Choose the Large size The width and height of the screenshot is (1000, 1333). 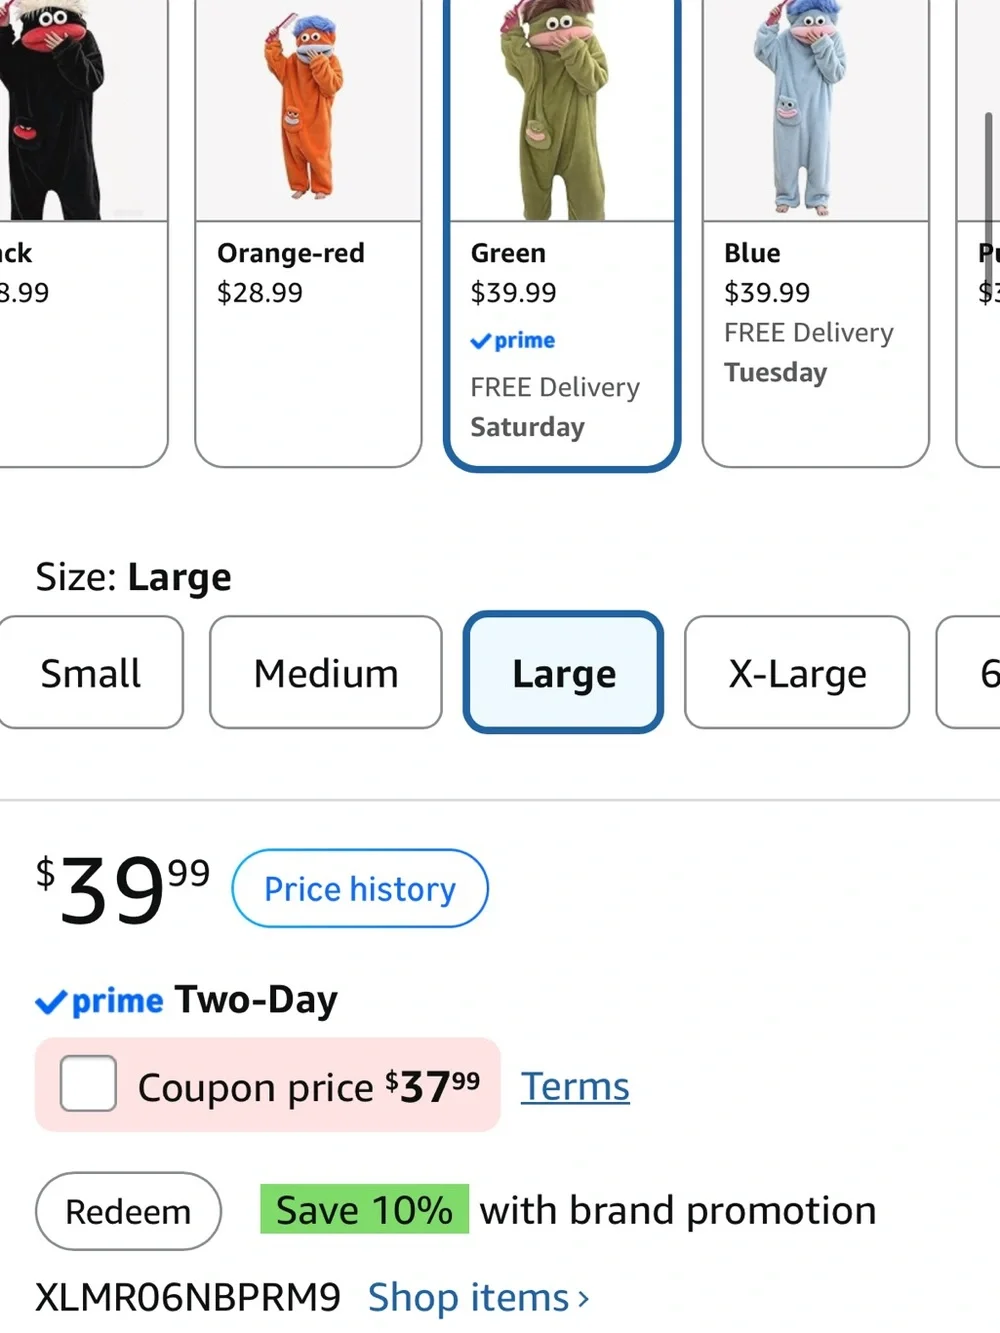563,673
